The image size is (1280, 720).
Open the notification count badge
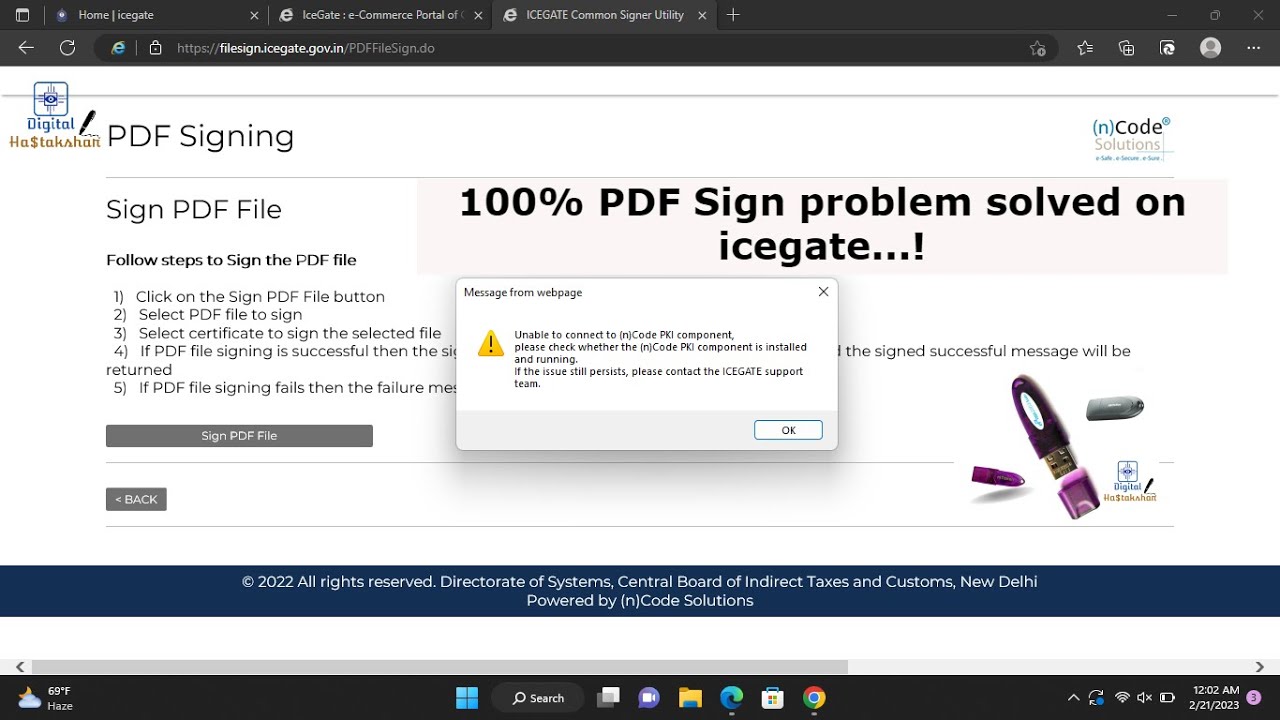(1254, 698)
